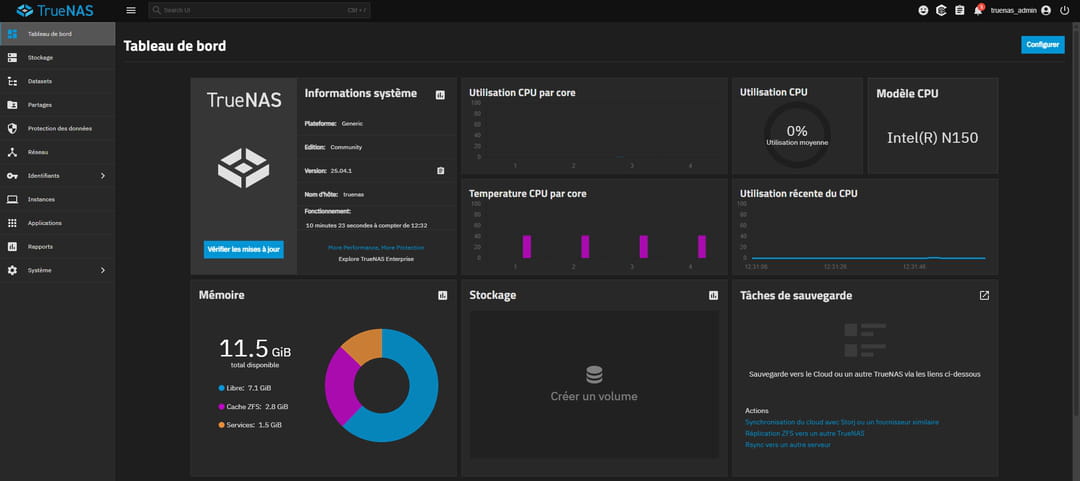The width and height of the screenshot is (1080, 481).
Task: Click Vérifier les mises à jour
Action: [x=244, y=249]
